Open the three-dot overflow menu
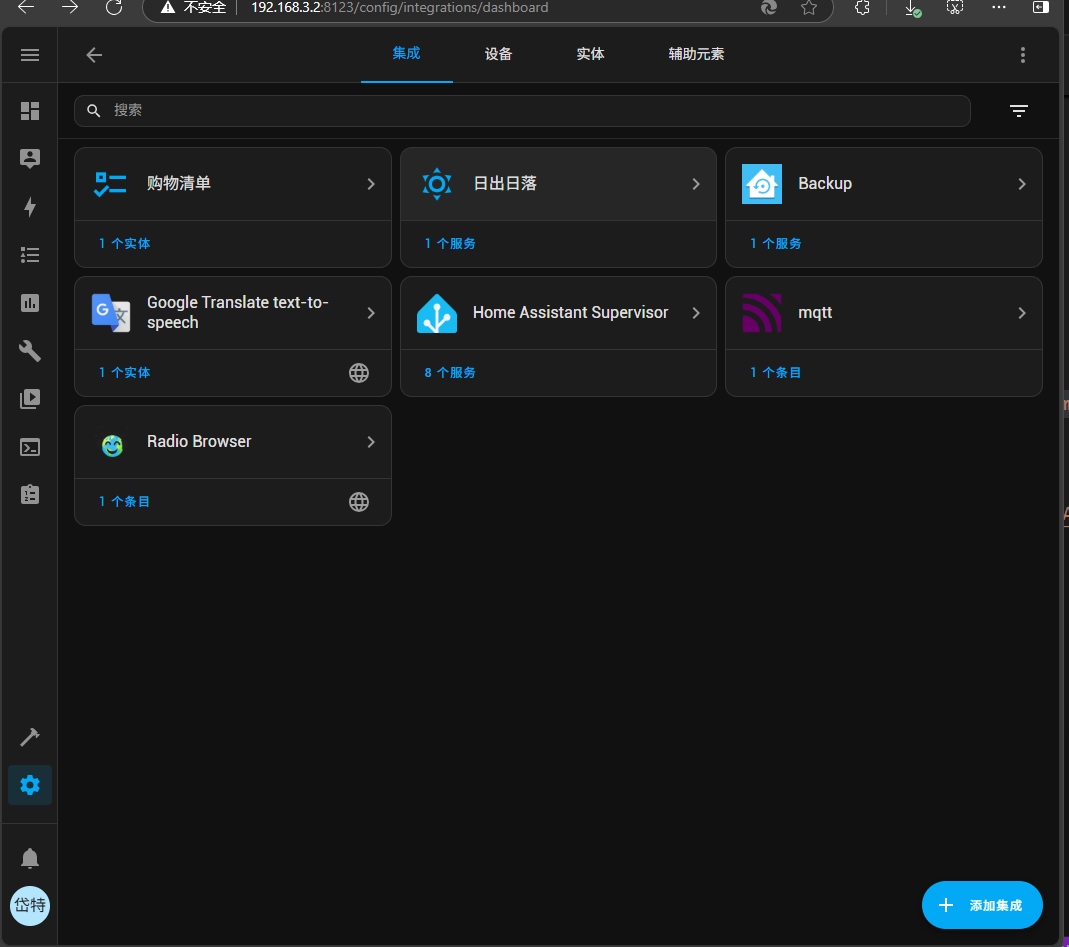The width and height of the screenshot is (1069, 947). pos(1022,55)
